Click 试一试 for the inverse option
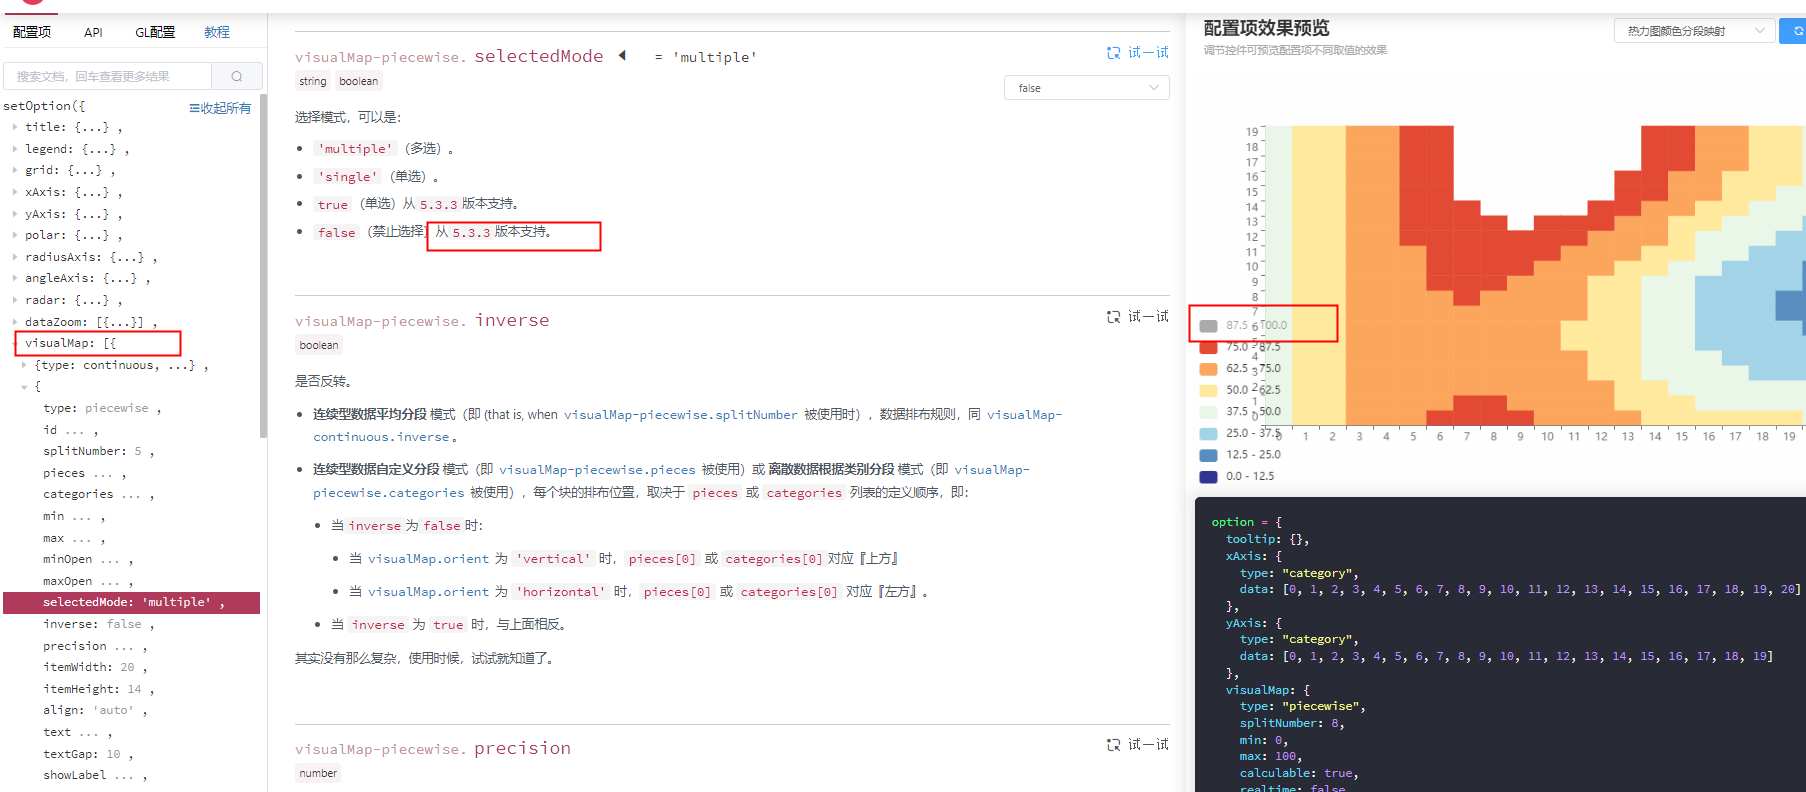Viewport: 1806px width, 792px height. 1137,317
